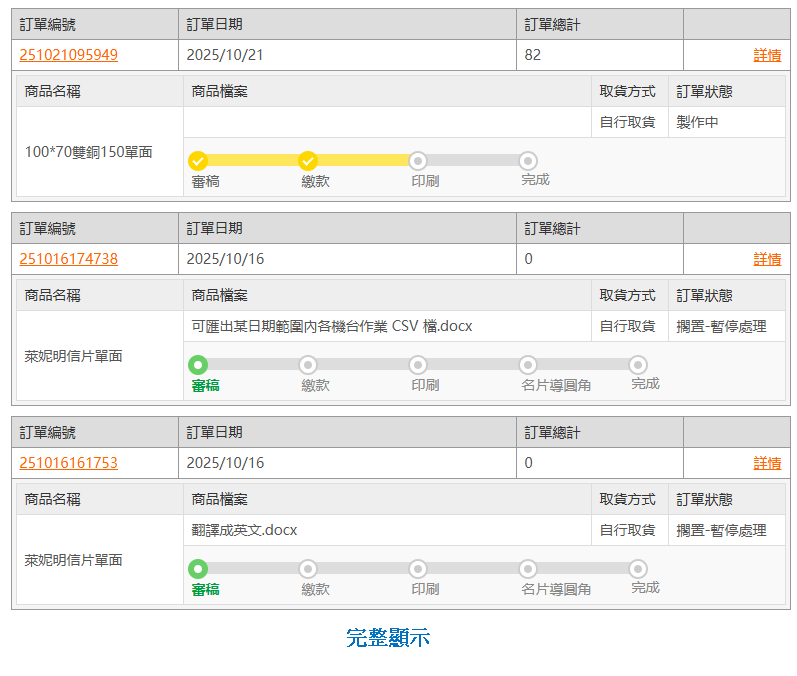This screenshot has width=797, height=676.
Task: View 詳情 for order 251016174738
Action: [x=766, y=259]
